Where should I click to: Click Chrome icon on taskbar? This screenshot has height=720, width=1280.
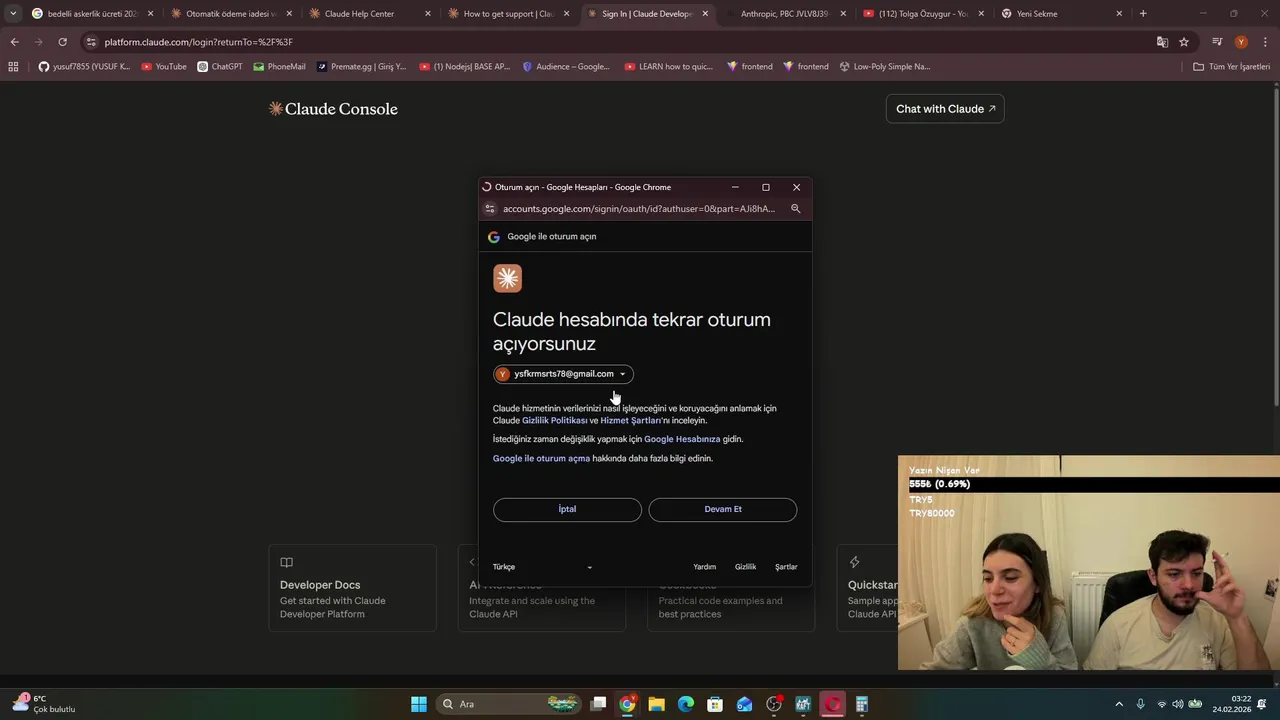tap(627, 704)
